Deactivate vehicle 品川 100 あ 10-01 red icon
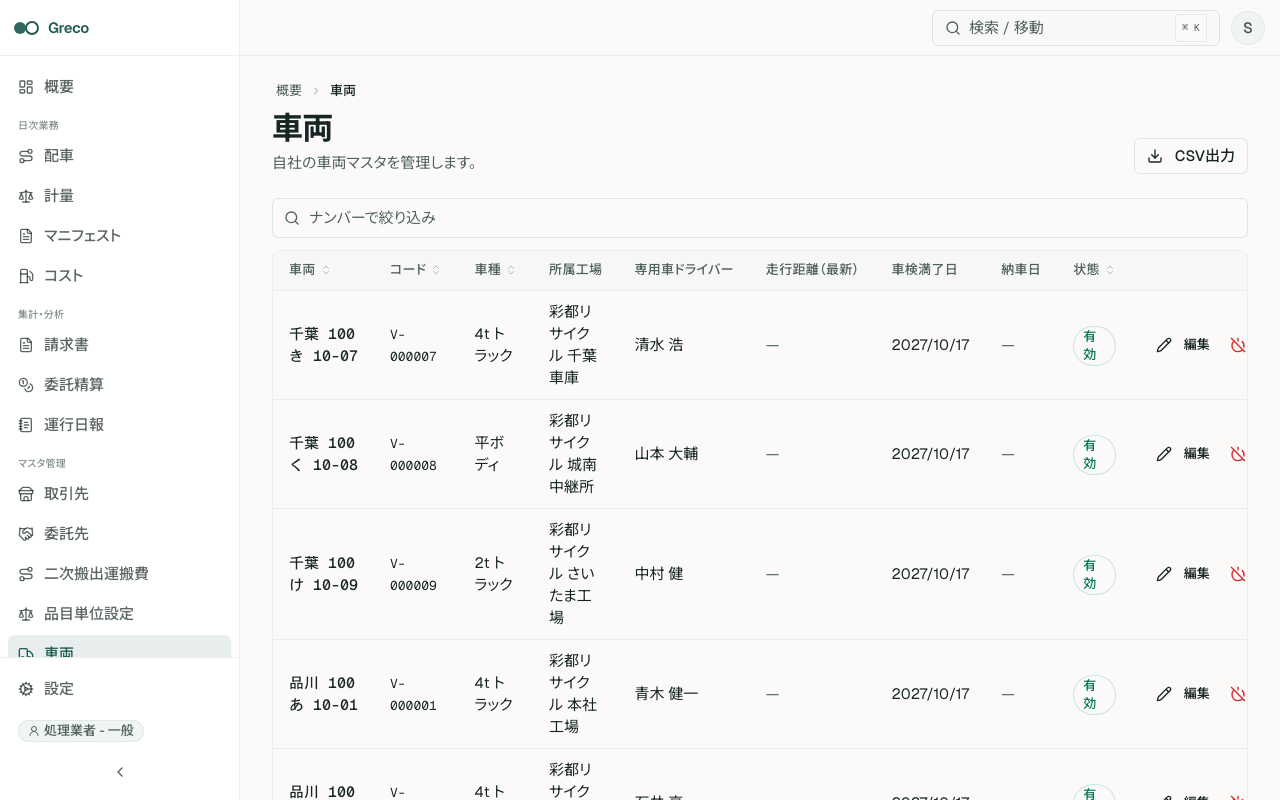1280x800 pixels. [x=1237, y=694]
